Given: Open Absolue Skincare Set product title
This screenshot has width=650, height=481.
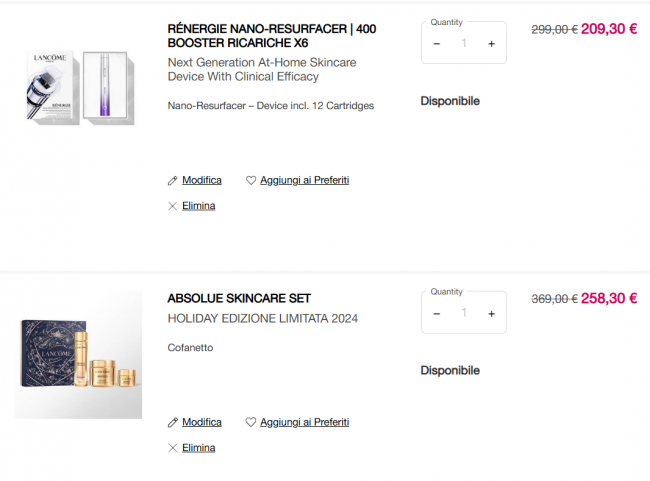Looking at the screenshot, I should [x=239, y=298].
